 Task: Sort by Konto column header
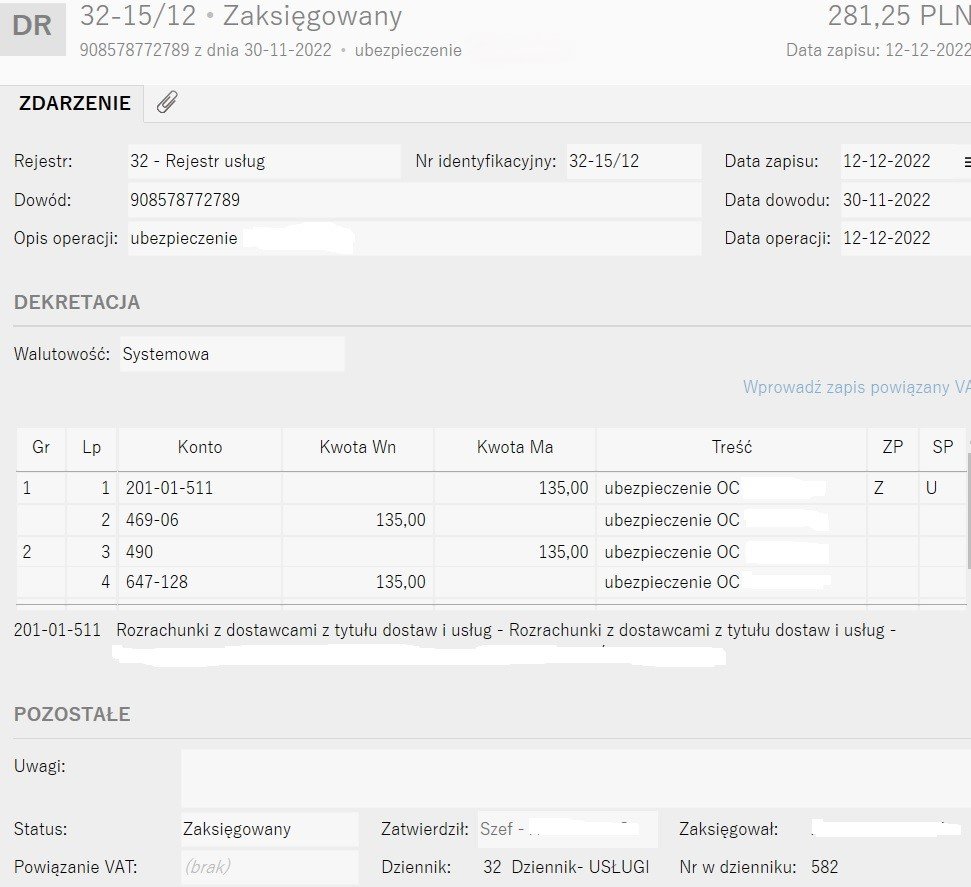[x=200, y=447]
